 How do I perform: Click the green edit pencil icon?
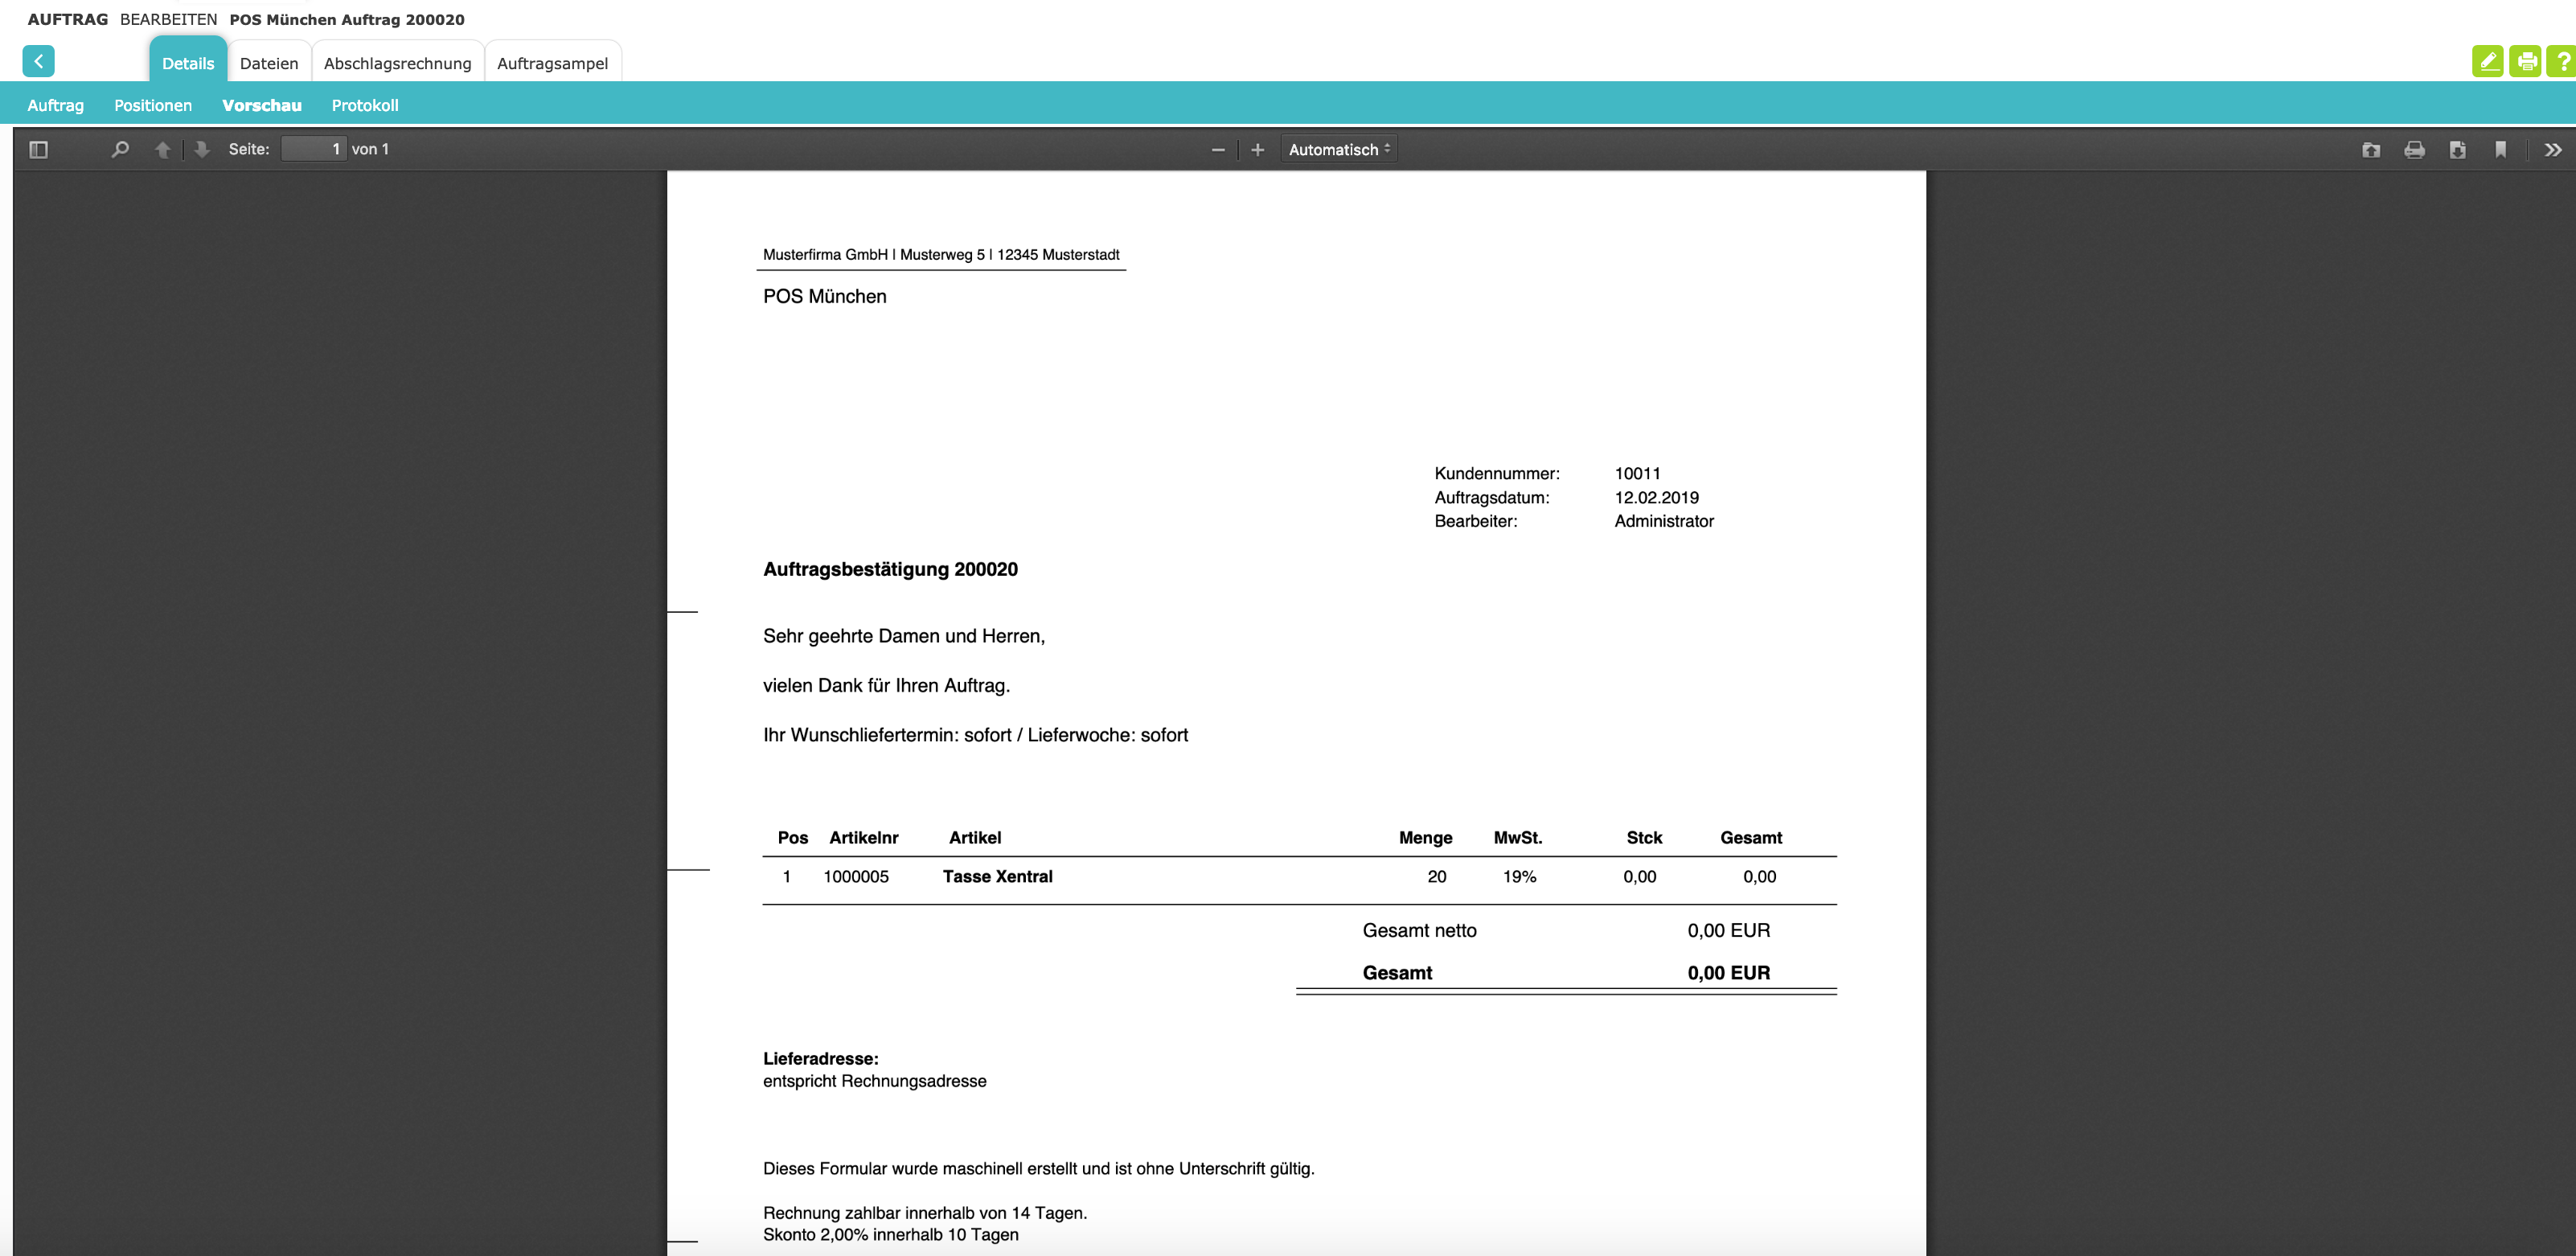click(2487, 62)
